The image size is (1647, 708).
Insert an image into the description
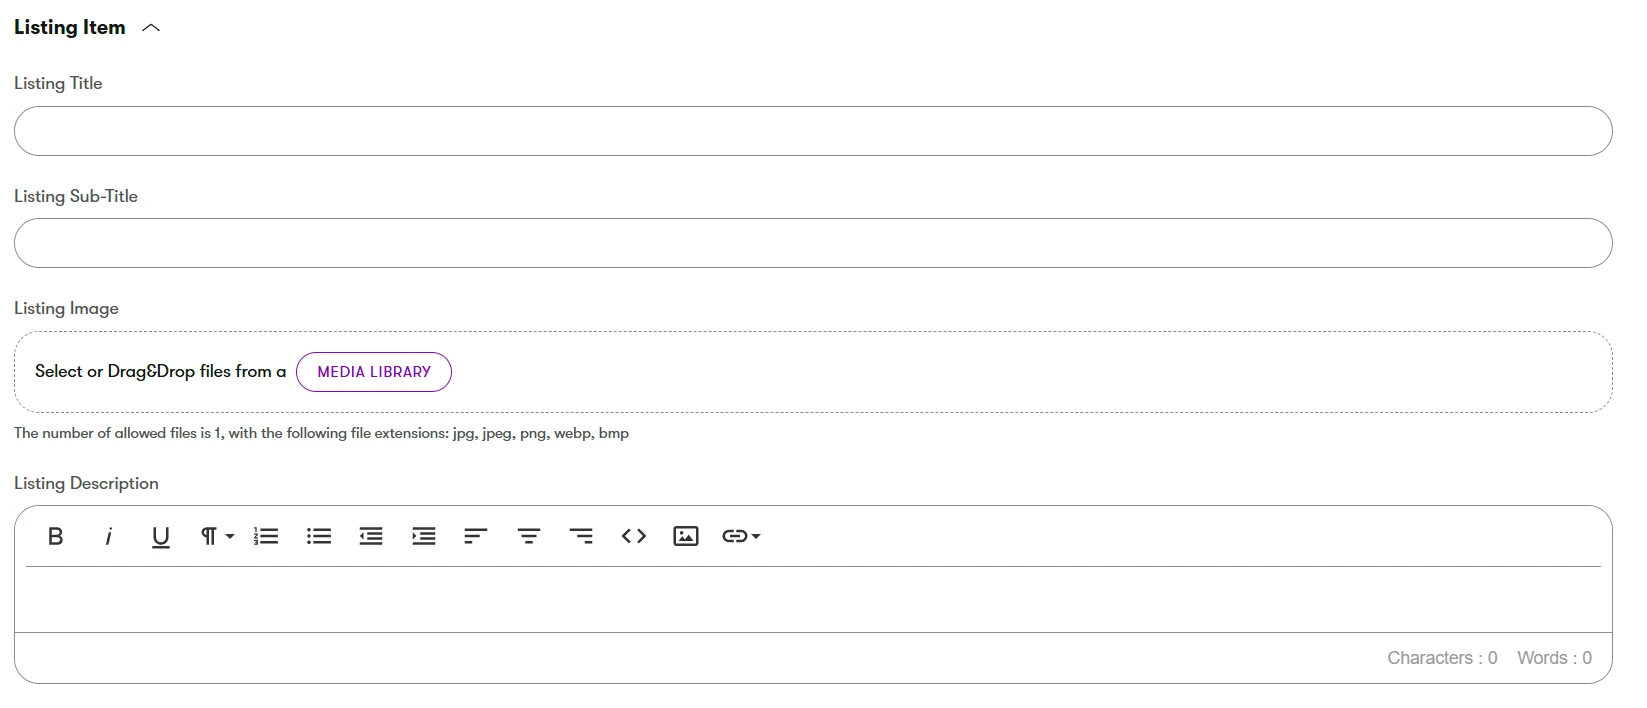pos(686,537)
